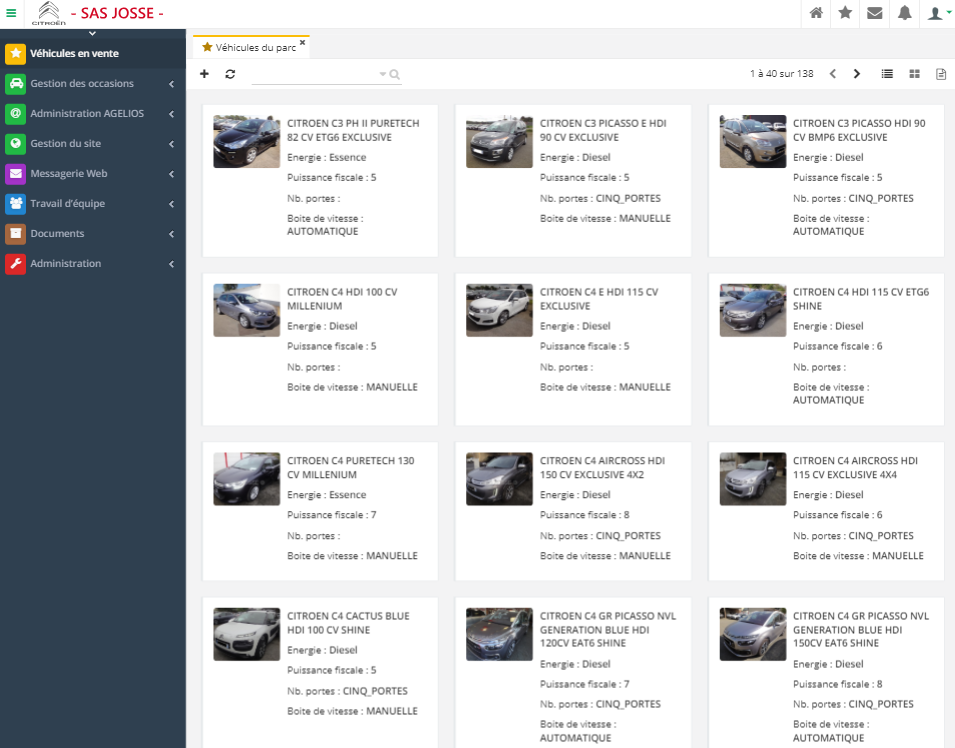Expand Documents chevron
The width and height of the screenshot is (955, 748).
pos(172,234)
